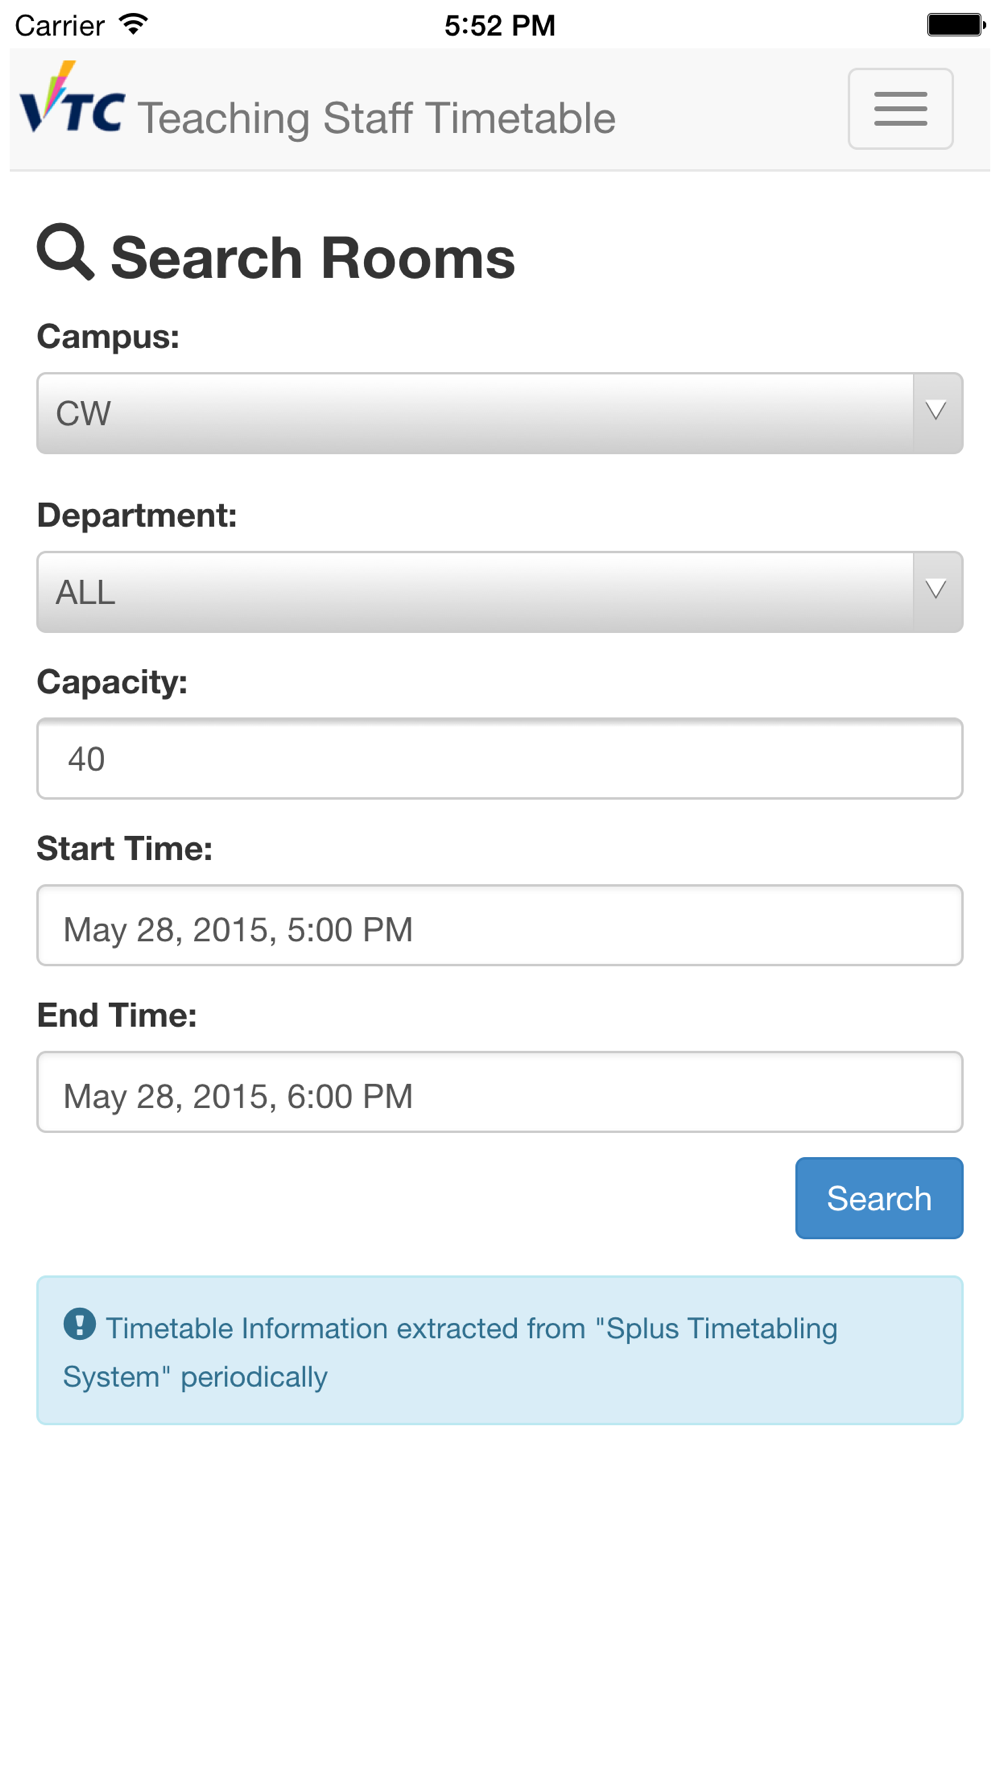Click the Campus label
Viewport: 1000px width, 1778px height.
[108, 337]
